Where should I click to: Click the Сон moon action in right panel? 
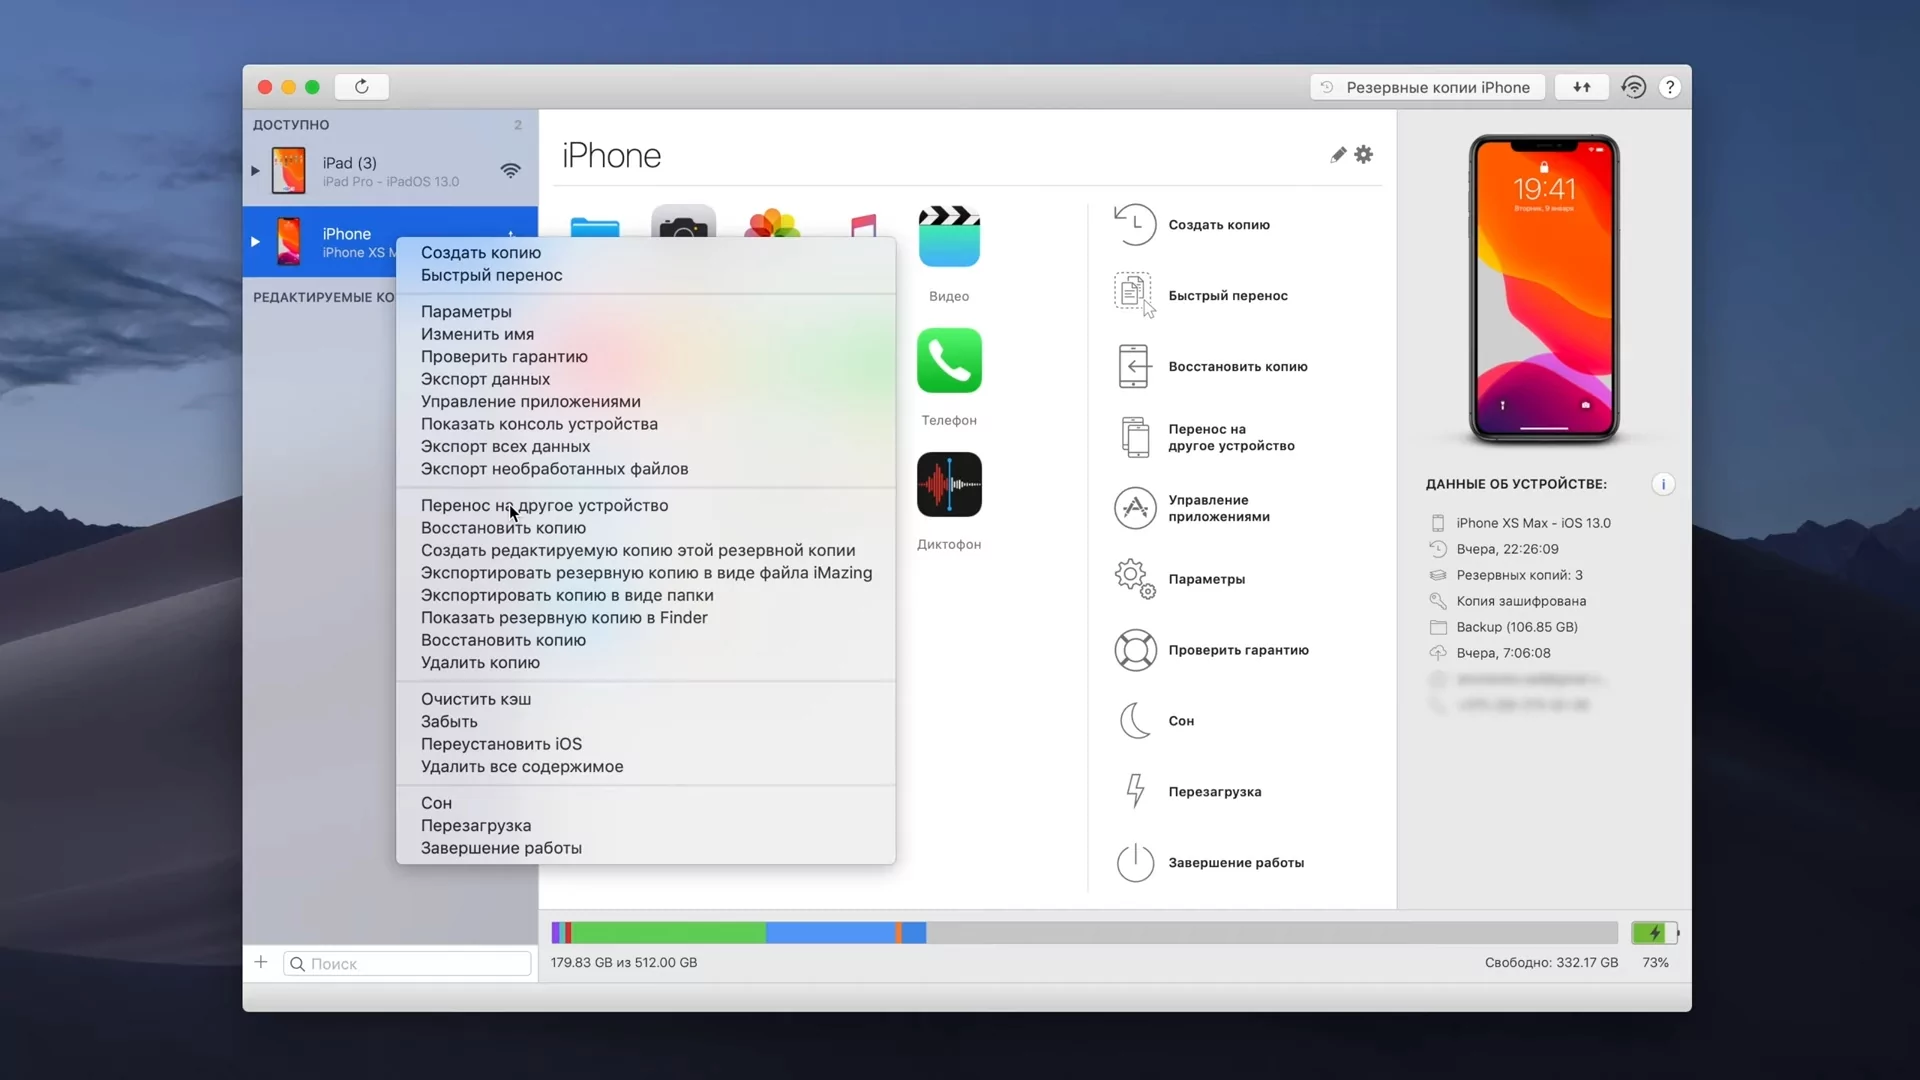(x=1154, y=721)
